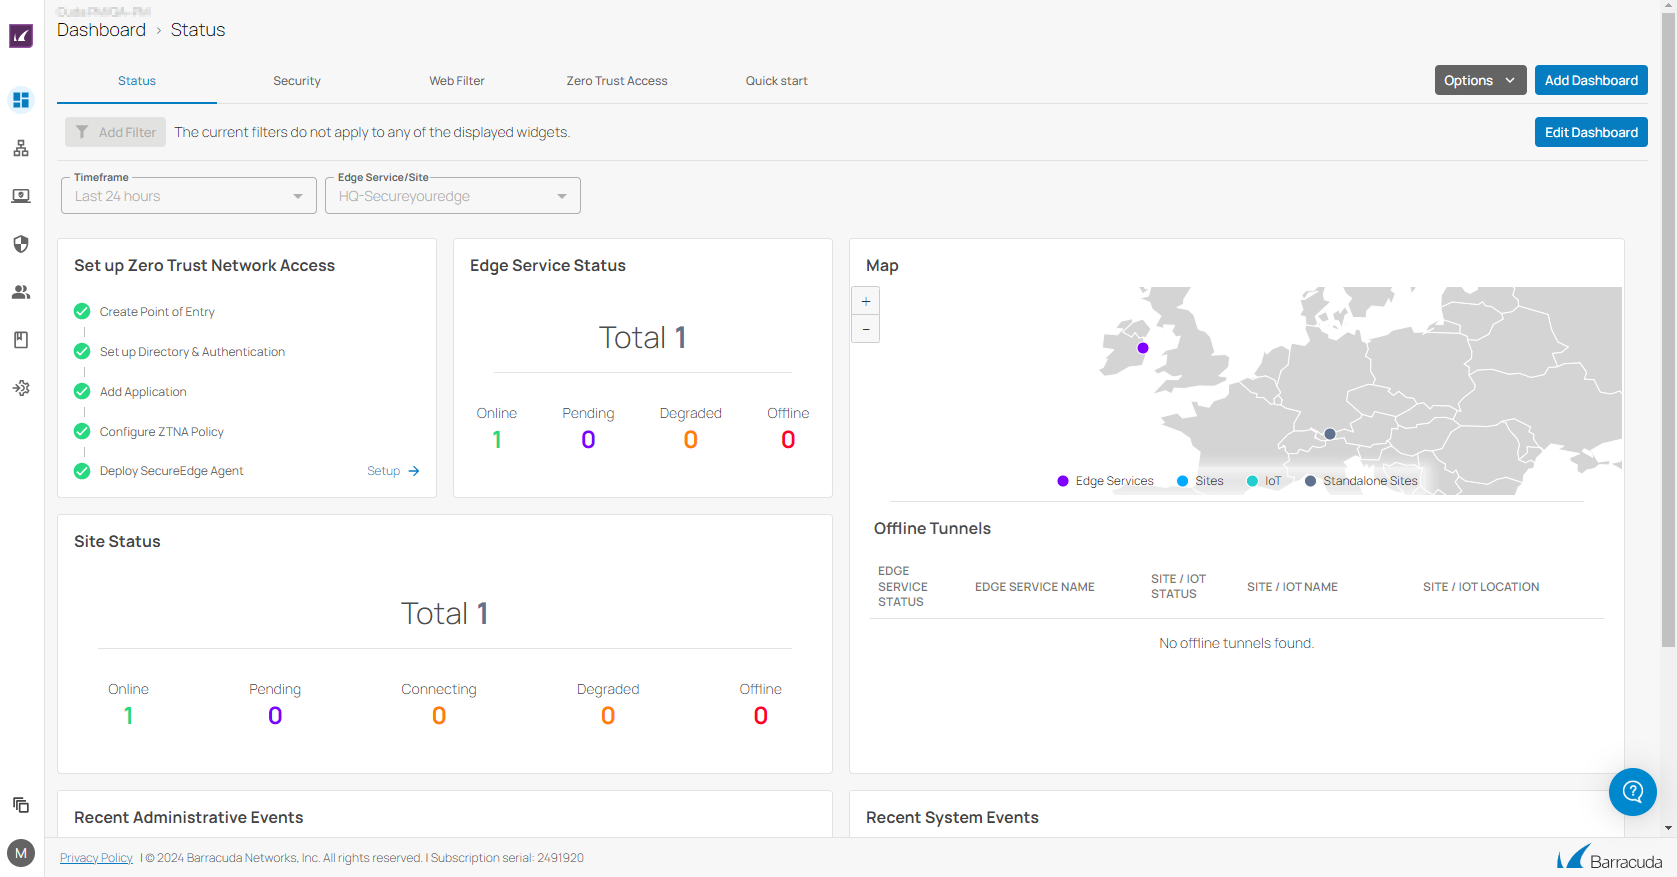Click the Edge Service Online count
This screenshot has width=1677, height=877.
(497, 440)
